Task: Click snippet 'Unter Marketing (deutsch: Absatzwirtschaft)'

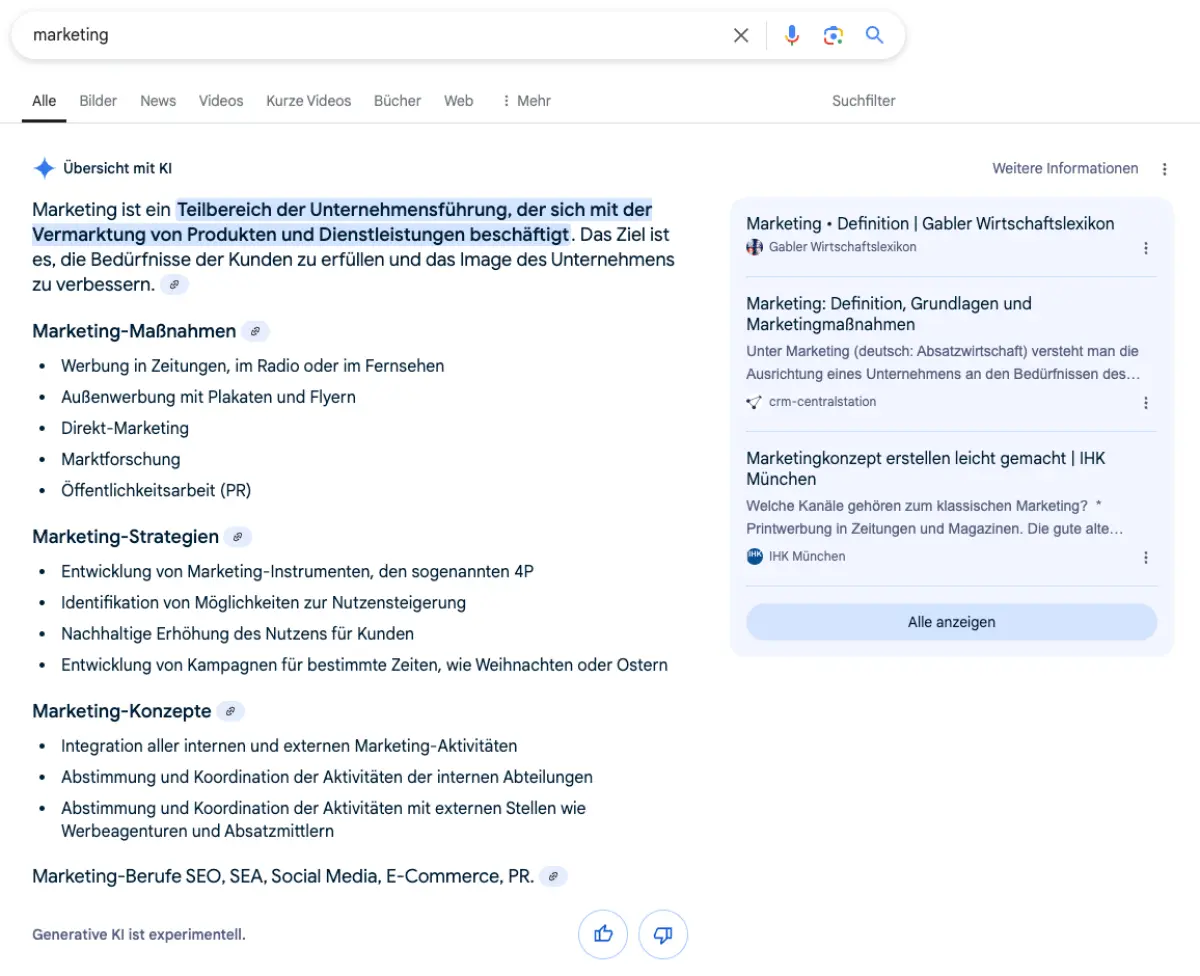Action: point(942,363)
